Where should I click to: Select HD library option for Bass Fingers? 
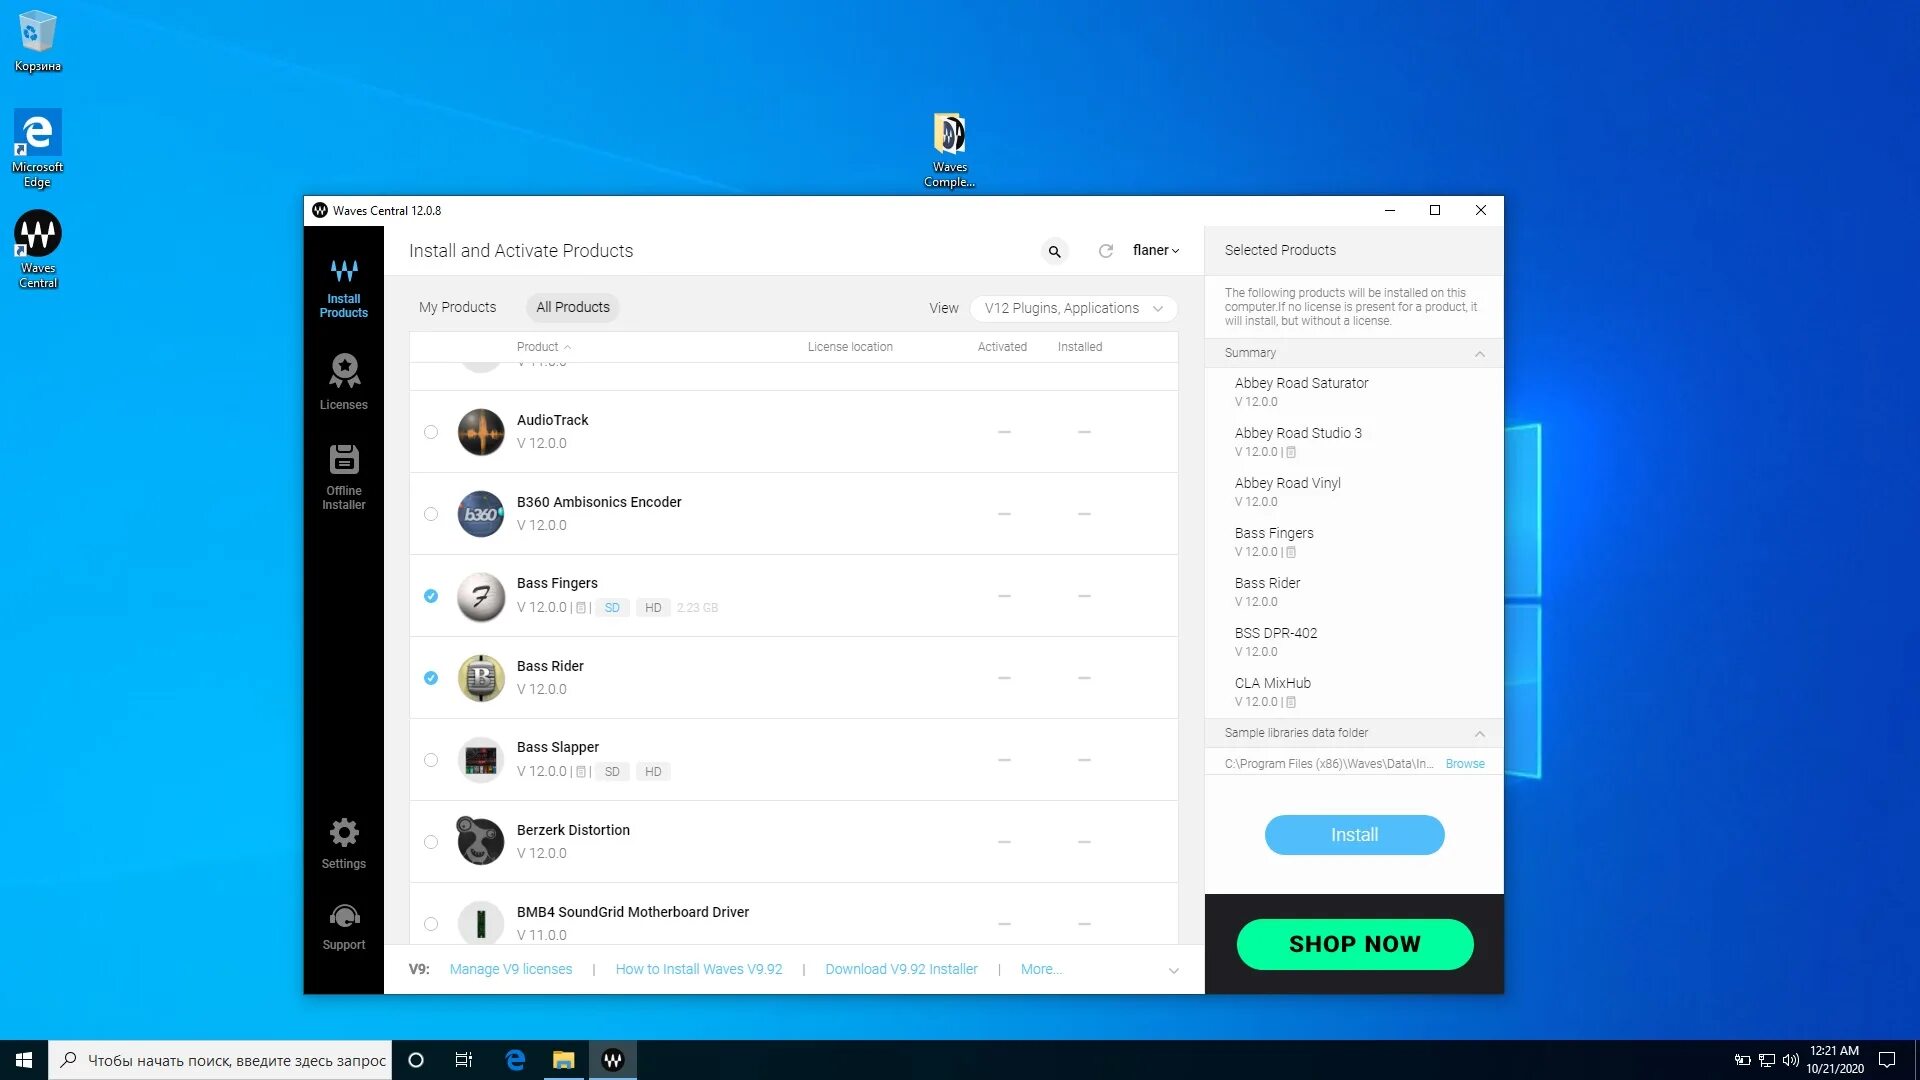pyautogui.click(x=653, y=608)
